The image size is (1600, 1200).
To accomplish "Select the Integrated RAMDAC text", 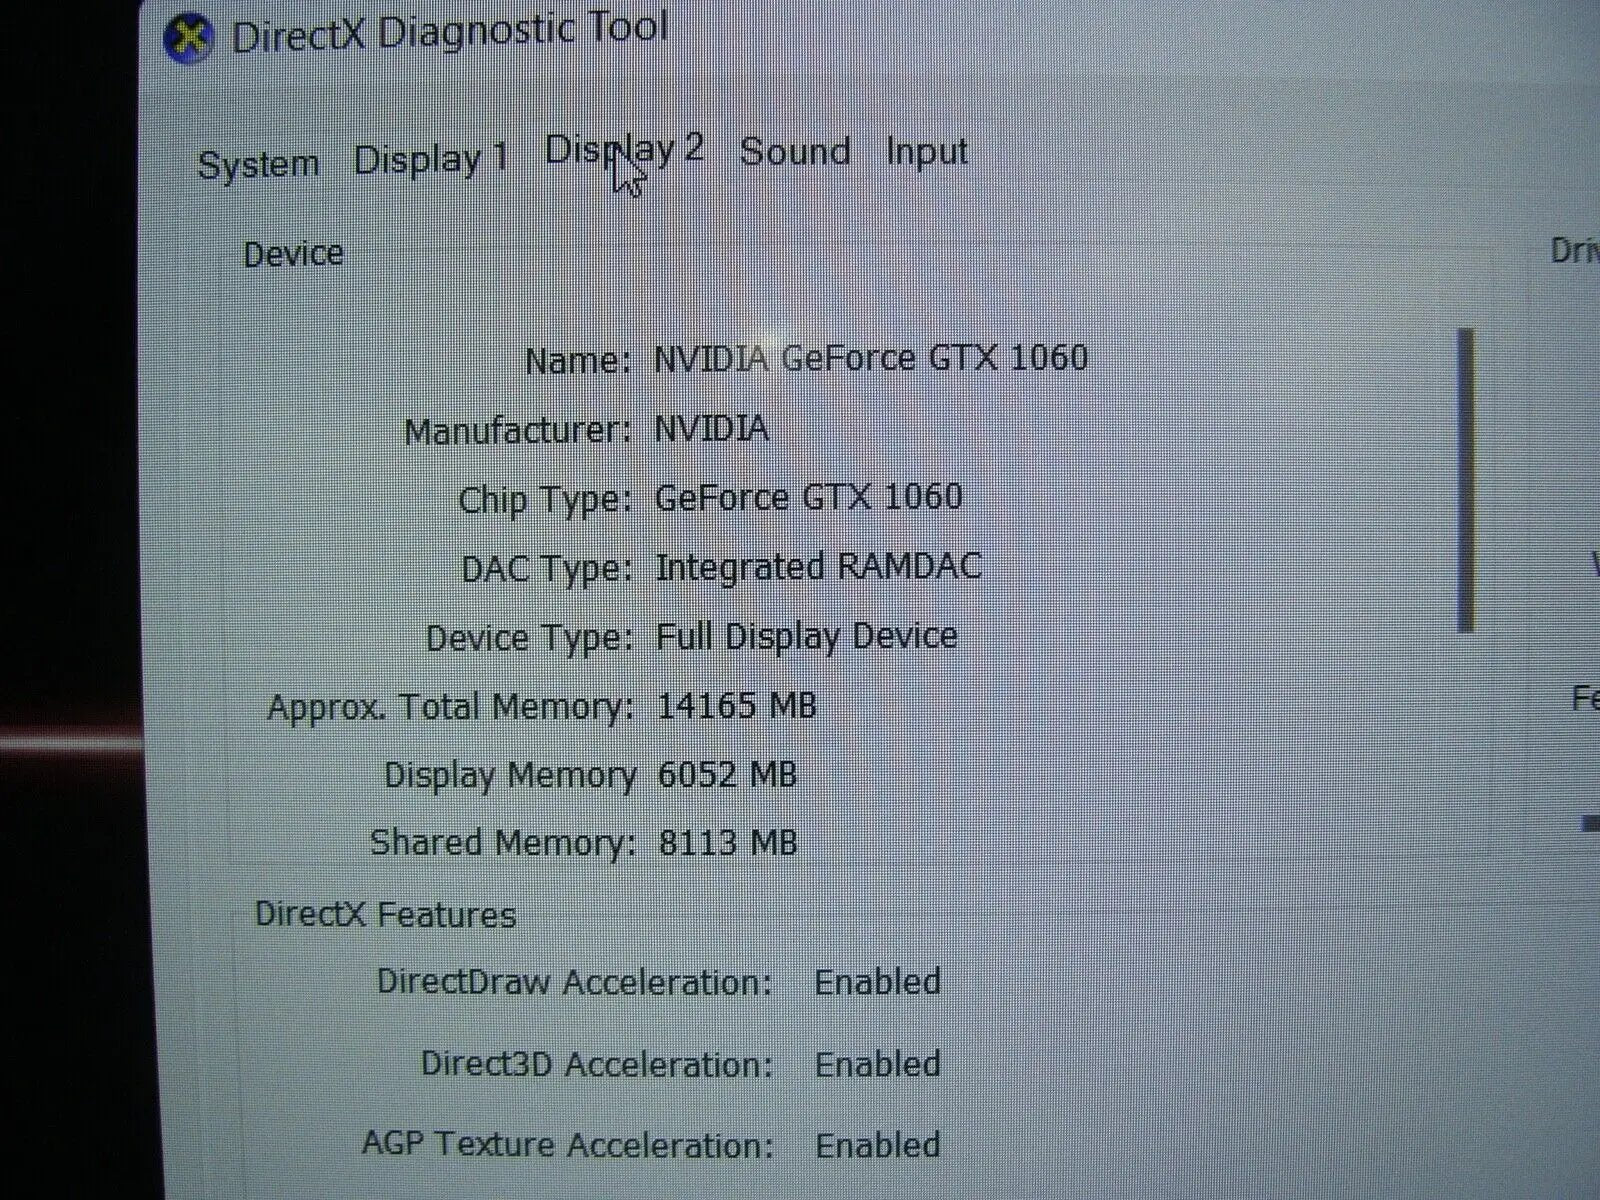I will 818,567.
